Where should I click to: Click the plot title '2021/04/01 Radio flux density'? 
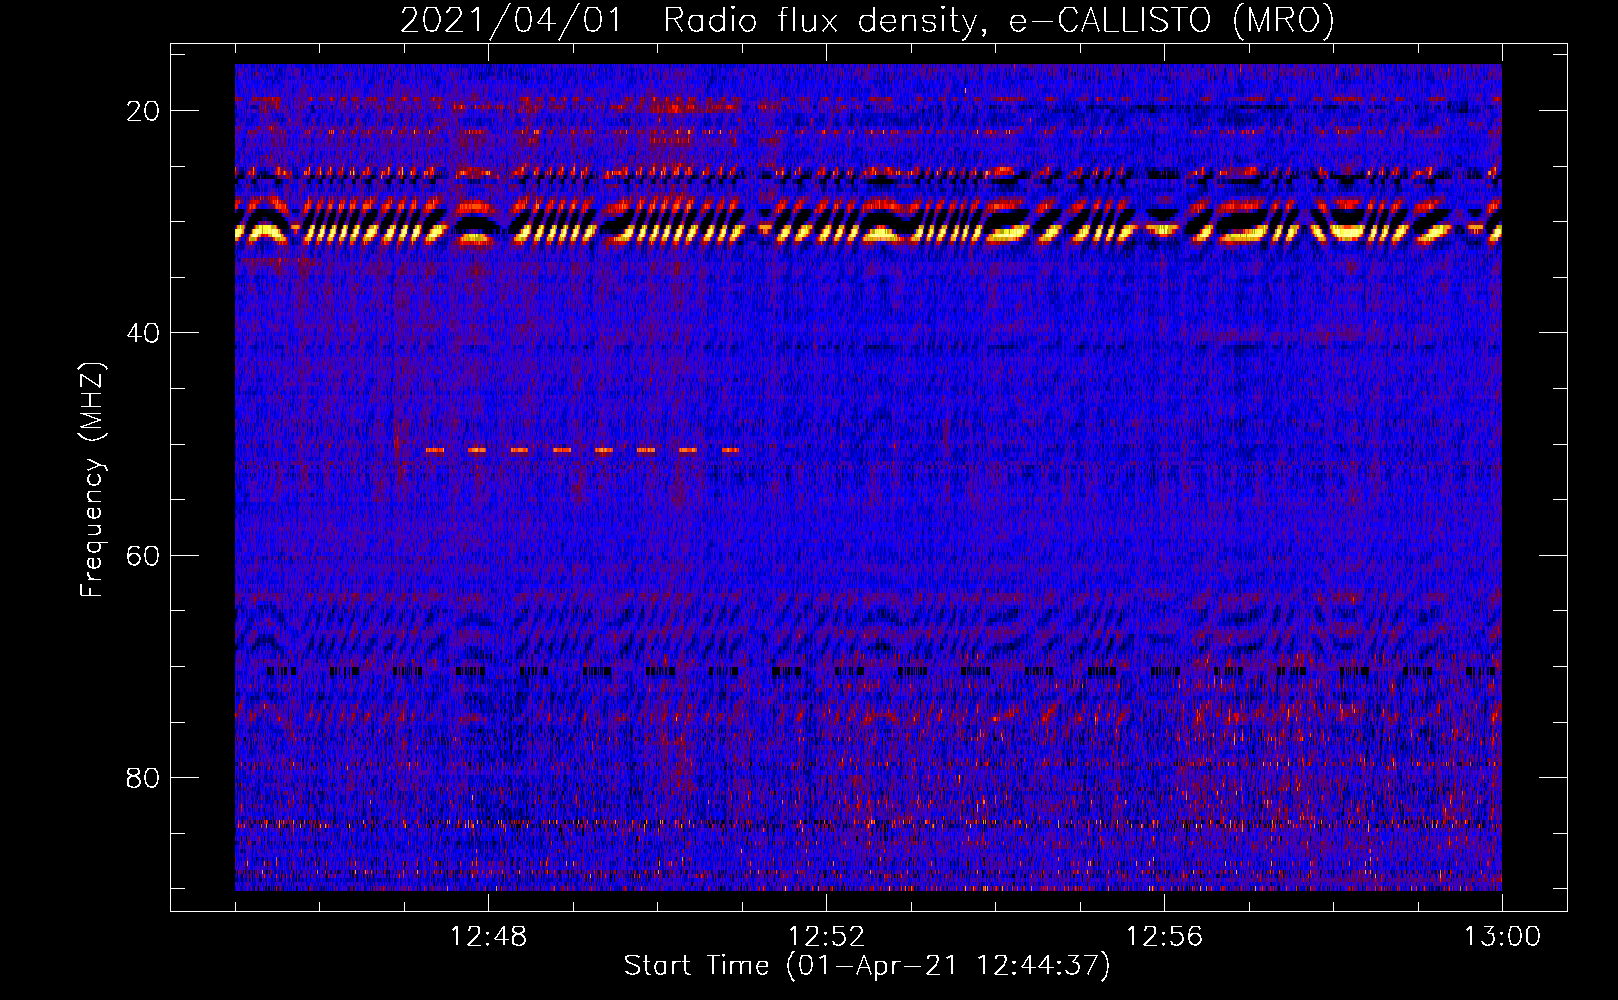coord(867,20)
